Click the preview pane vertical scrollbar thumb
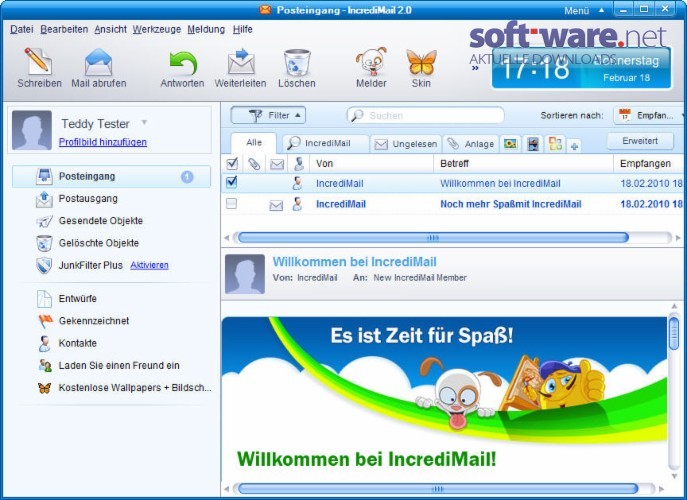The width and height of the screenshot is (687, 500). point(674,333)
